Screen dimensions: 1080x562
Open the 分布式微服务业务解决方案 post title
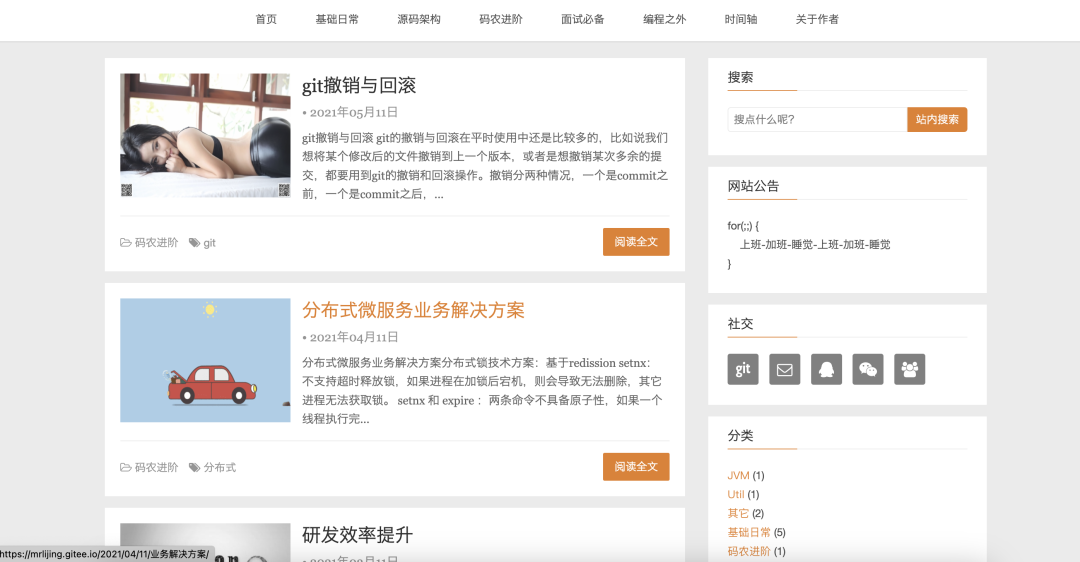point(413,310)
